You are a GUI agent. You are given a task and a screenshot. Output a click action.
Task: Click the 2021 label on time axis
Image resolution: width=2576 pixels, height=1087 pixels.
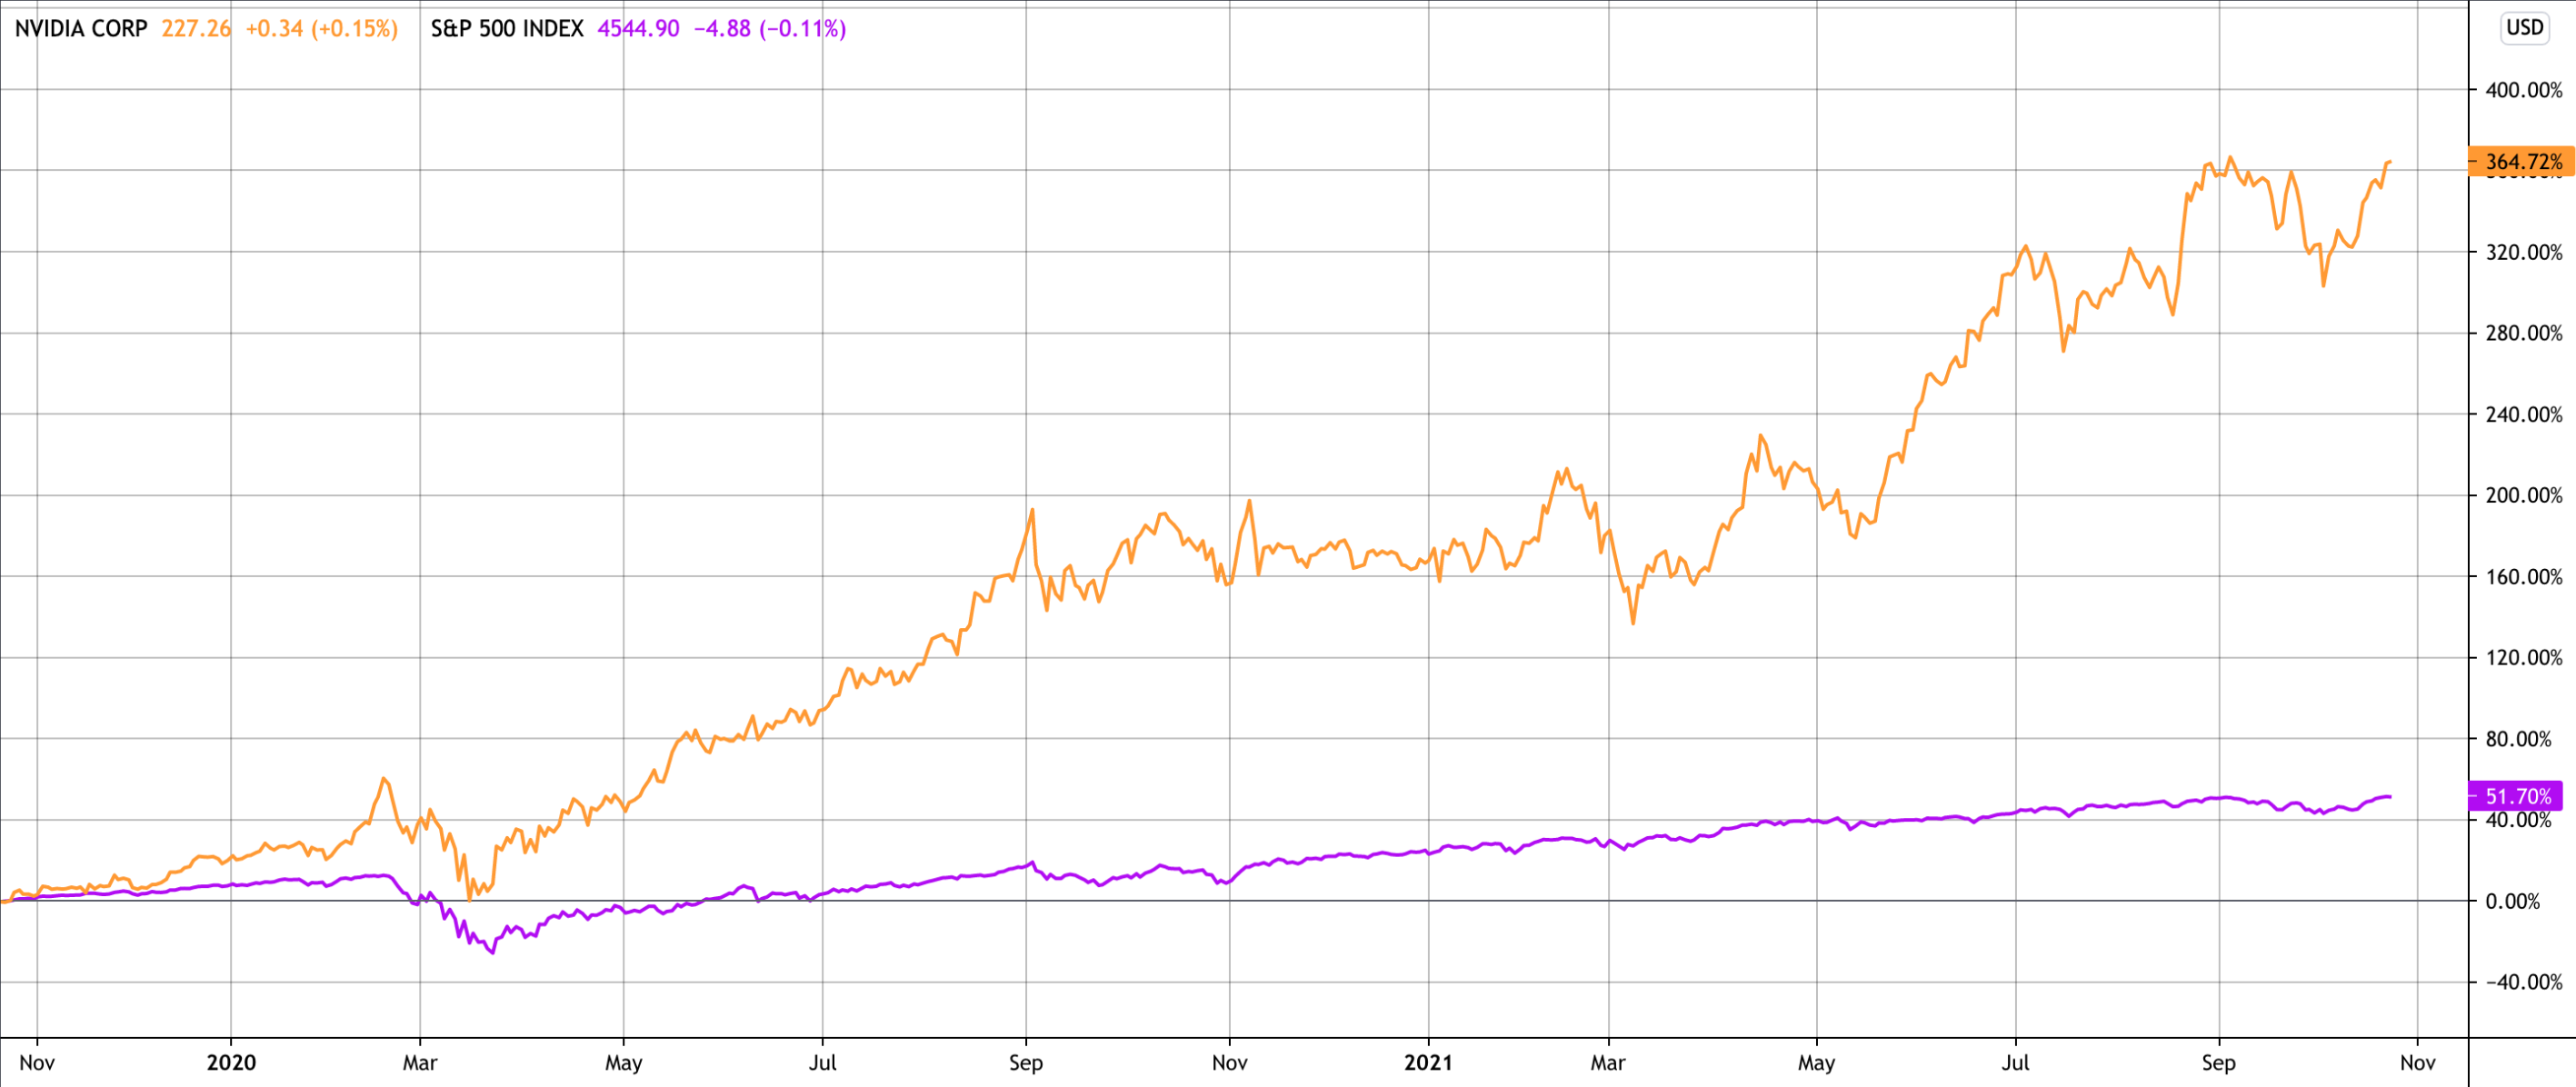coord(1428,1062)
